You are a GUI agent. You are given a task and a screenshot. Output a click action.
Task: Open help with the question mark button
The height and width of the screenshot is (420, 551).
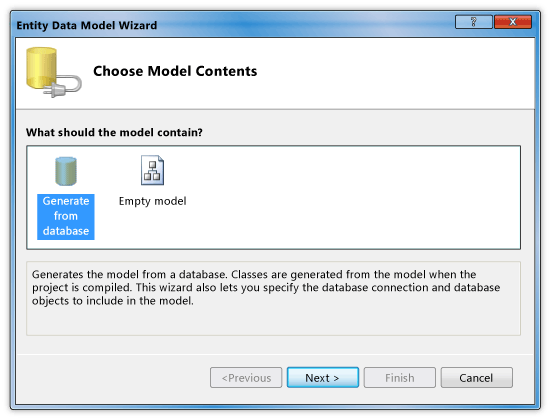point(473,22)
